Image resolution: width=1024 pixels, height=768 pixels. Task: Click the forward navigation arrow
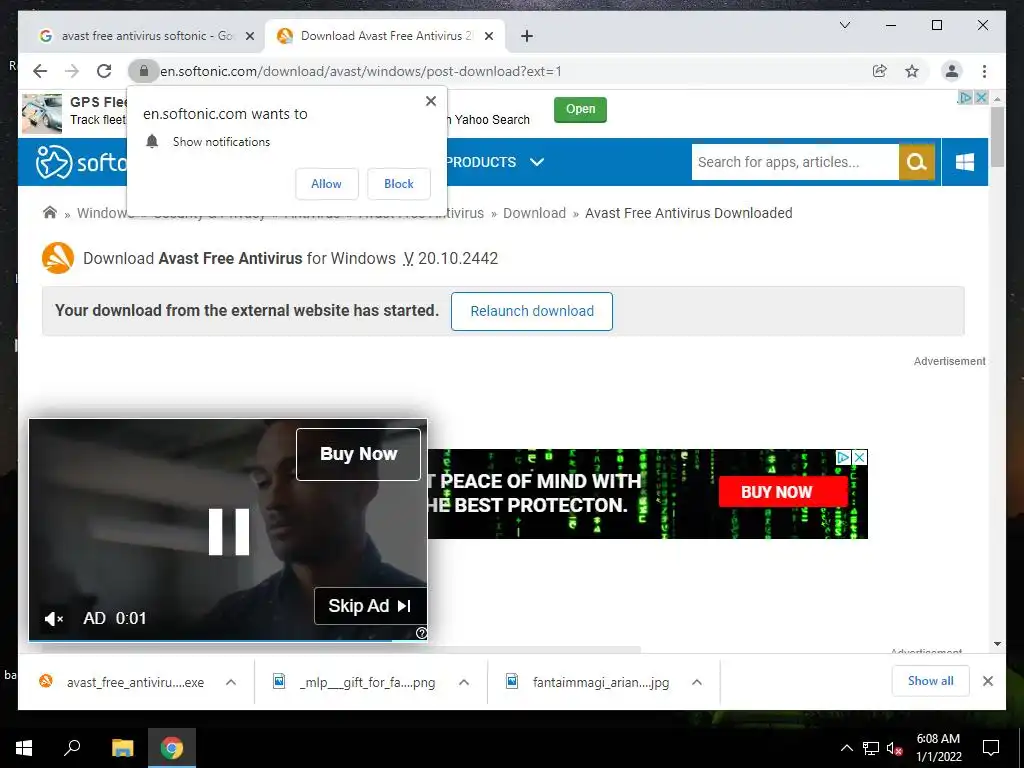tap(72, 71)
